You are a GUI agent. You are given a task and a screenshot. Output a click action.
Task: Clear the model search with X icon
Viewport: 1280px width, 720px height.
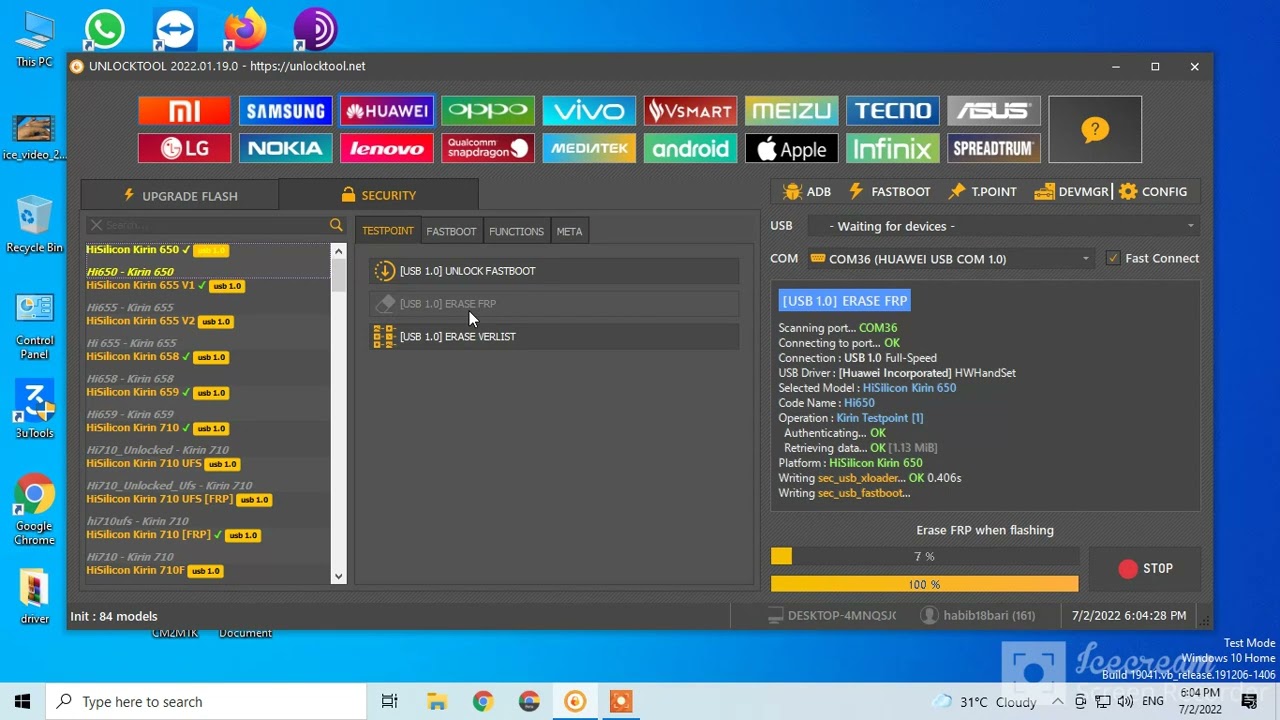96,225
